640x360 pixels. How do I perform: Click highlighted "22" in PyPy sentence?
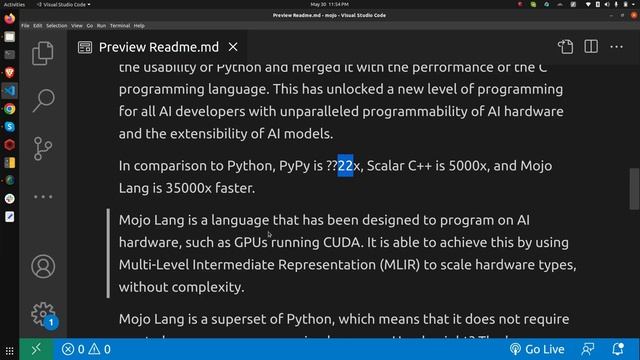point(345,166)
